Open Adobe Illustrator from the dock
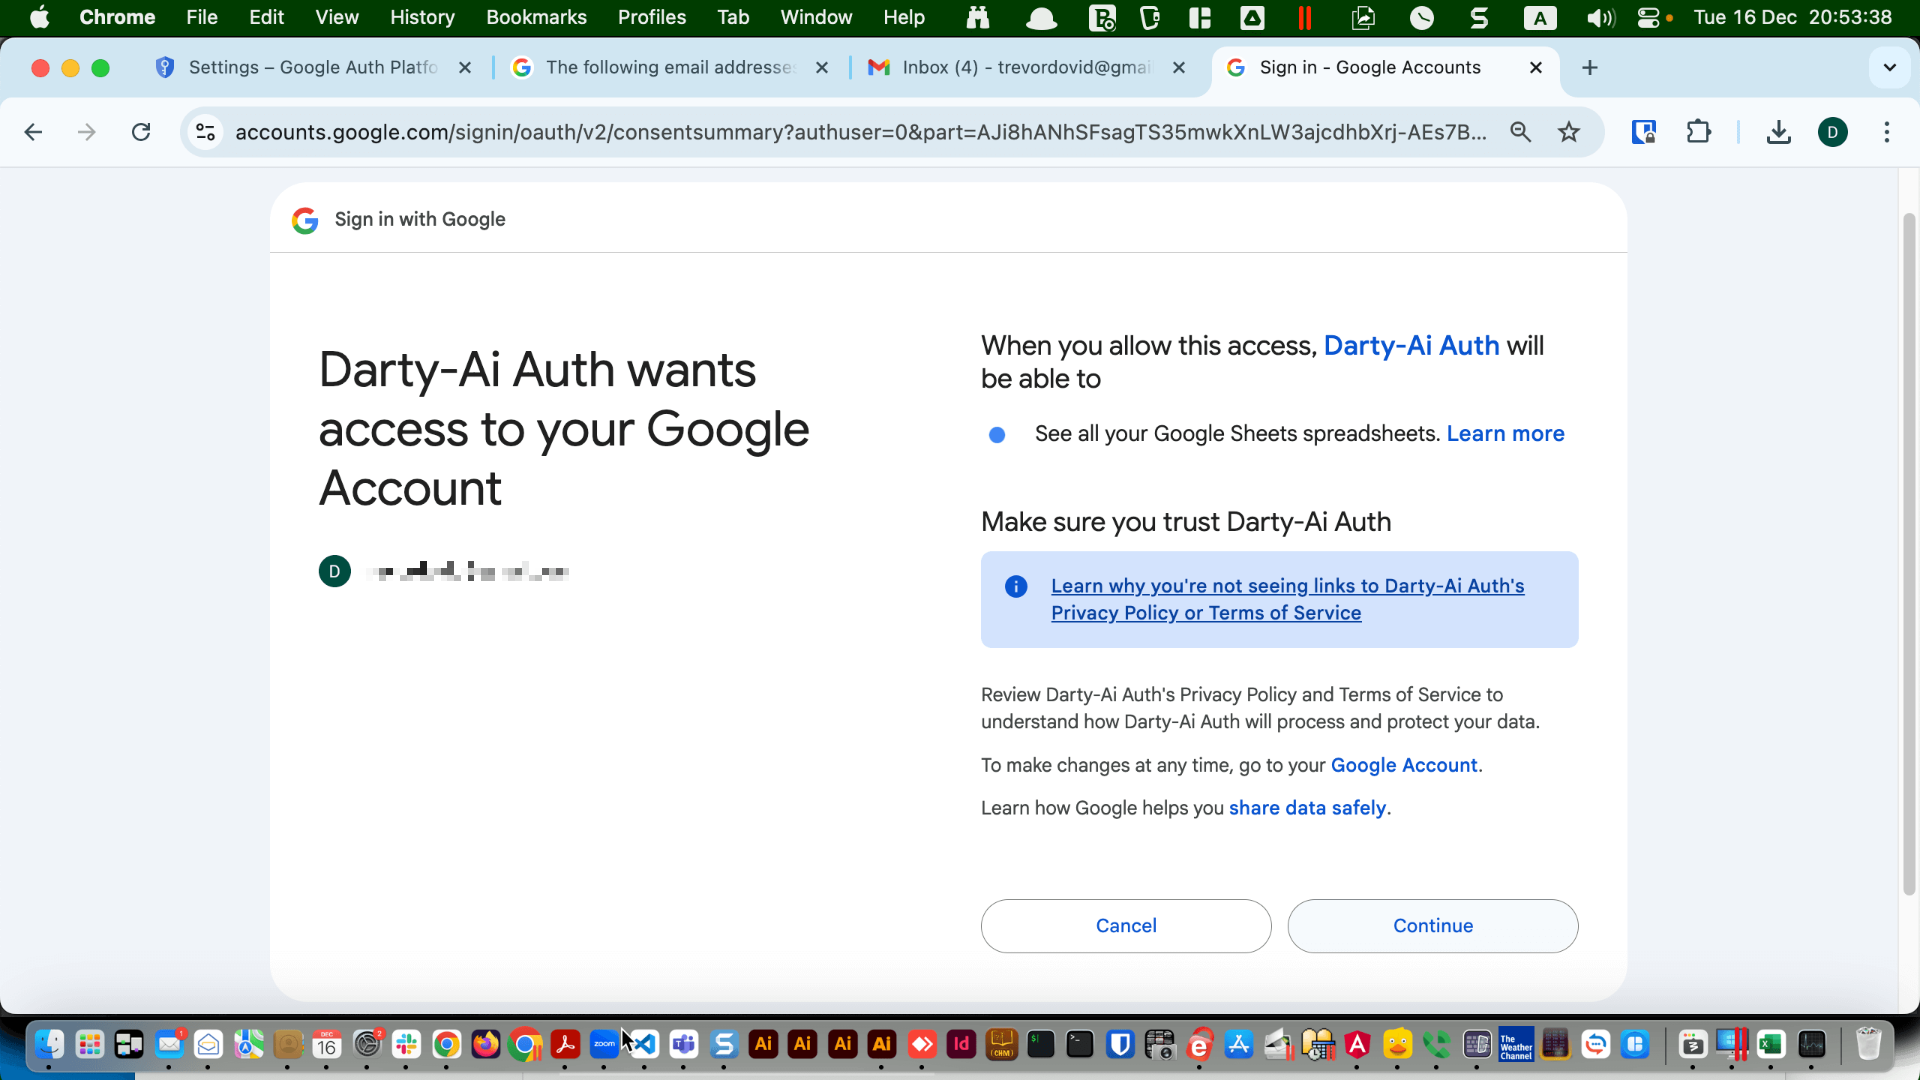 click(x=763, y=1044)
